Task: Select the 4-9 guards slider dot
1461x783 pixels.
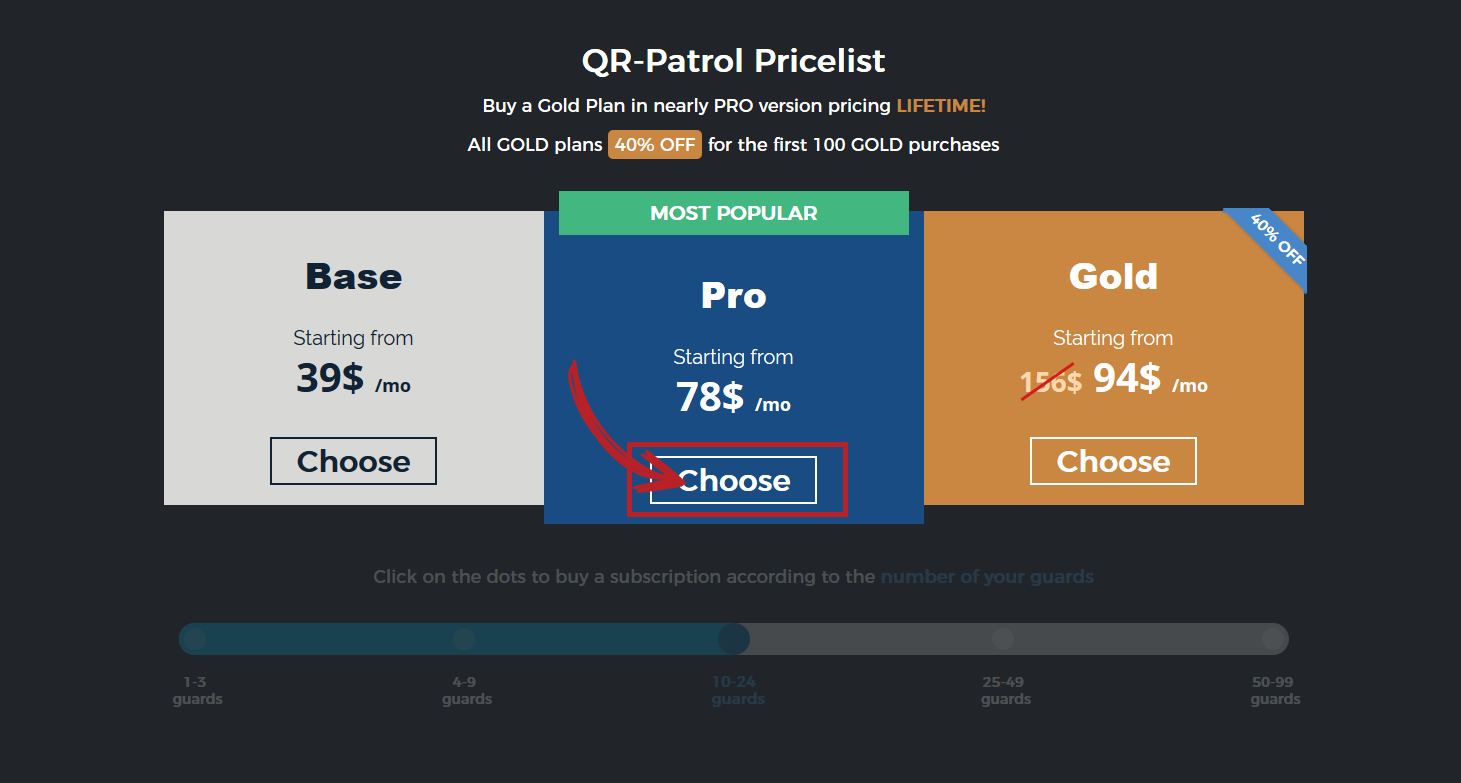Action: (464, 638)
